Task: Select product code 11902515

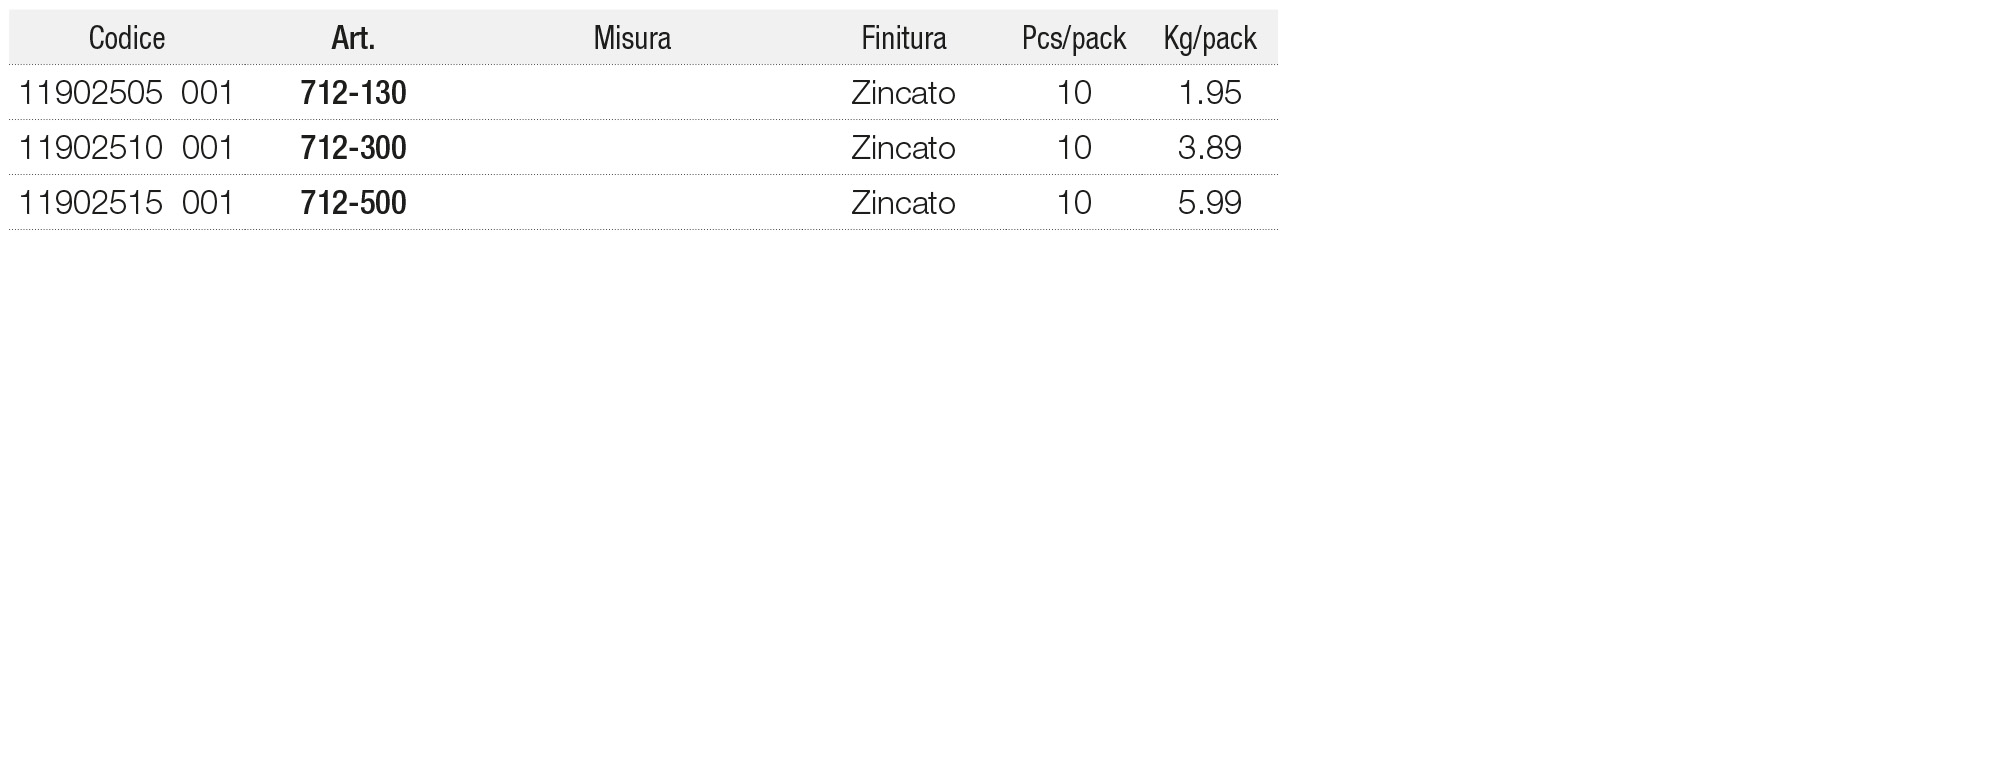Action: (91, 203)
